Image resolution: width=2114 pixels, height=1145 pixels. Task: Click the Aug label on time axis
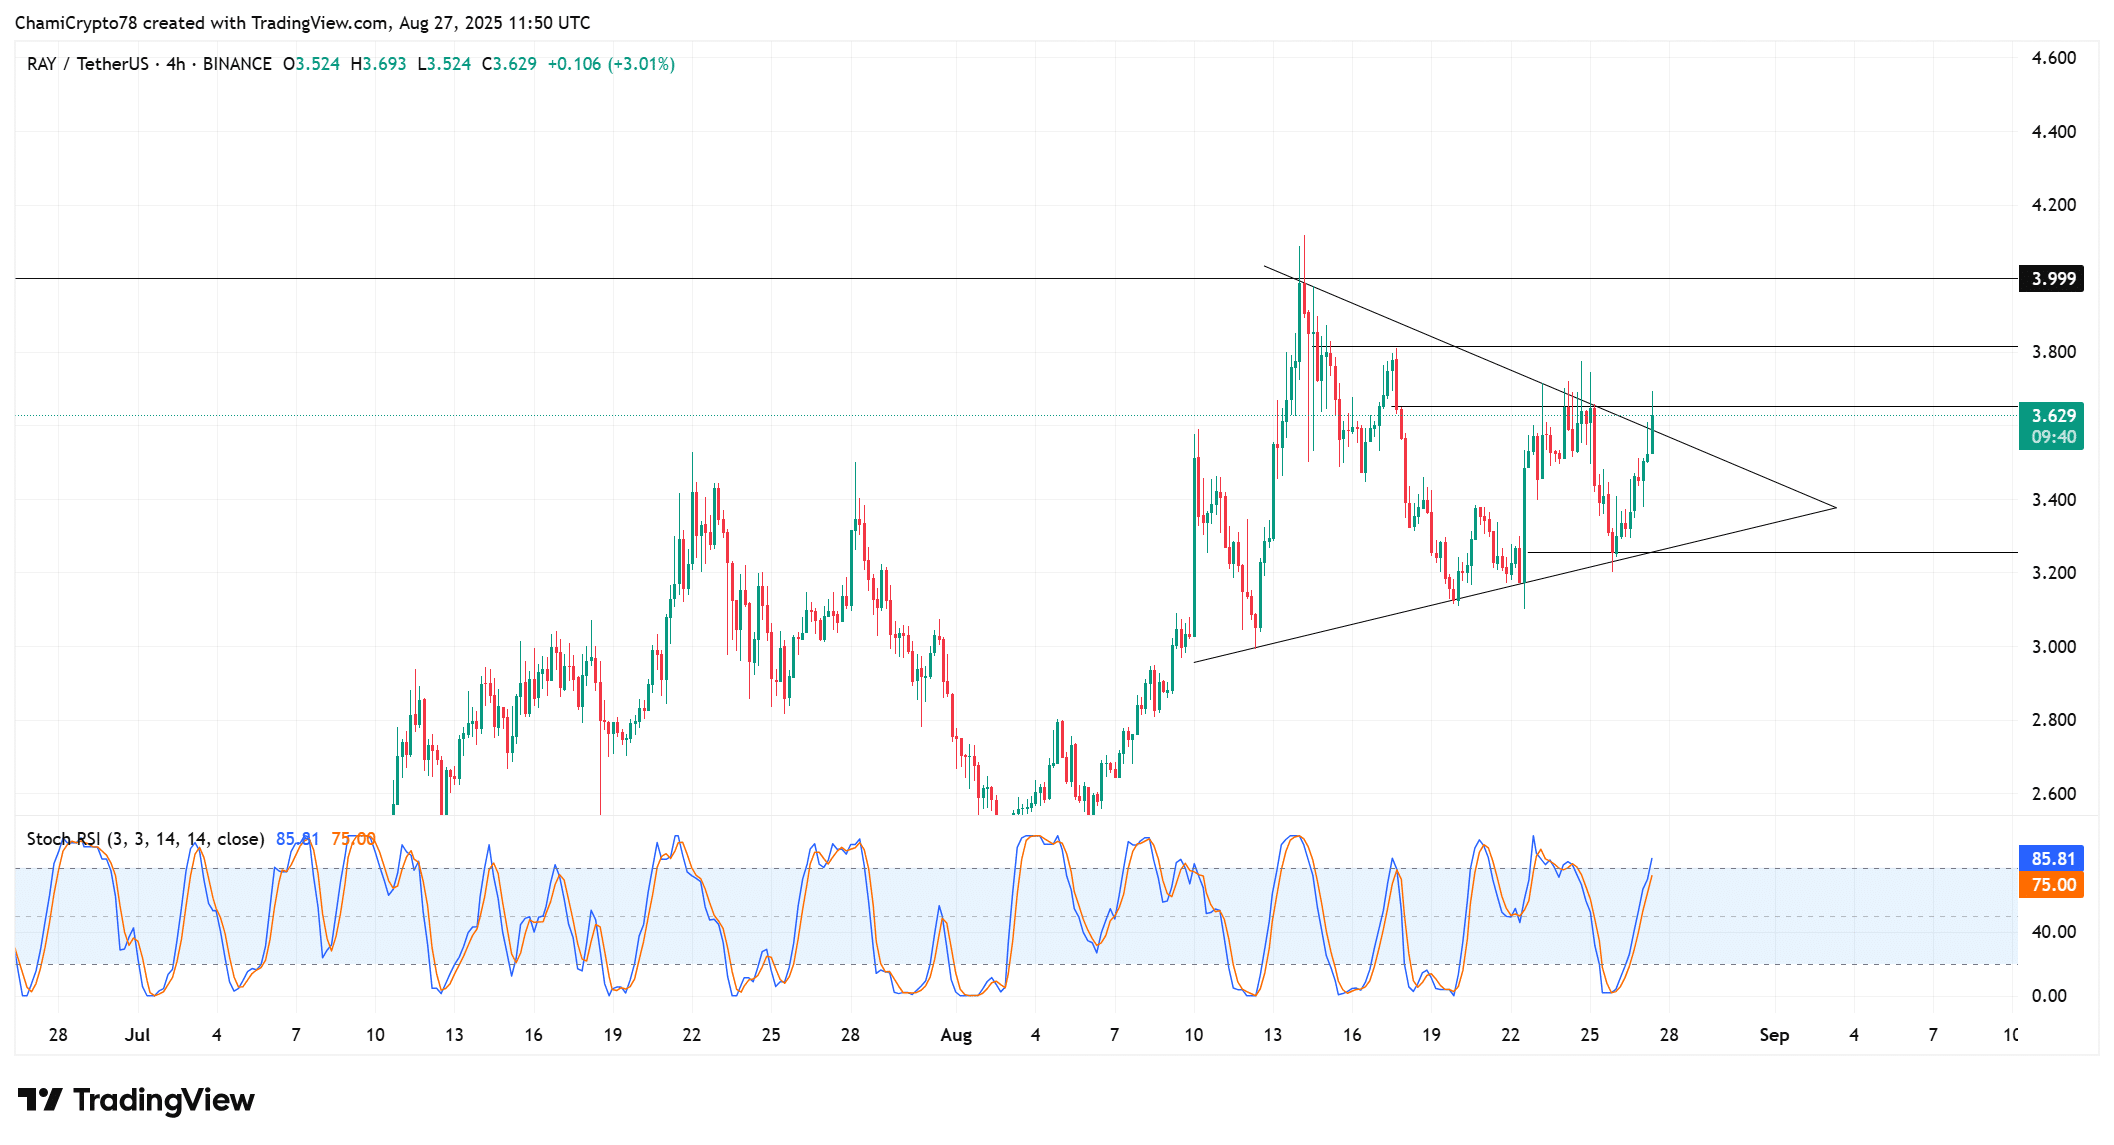(956, 1035)
